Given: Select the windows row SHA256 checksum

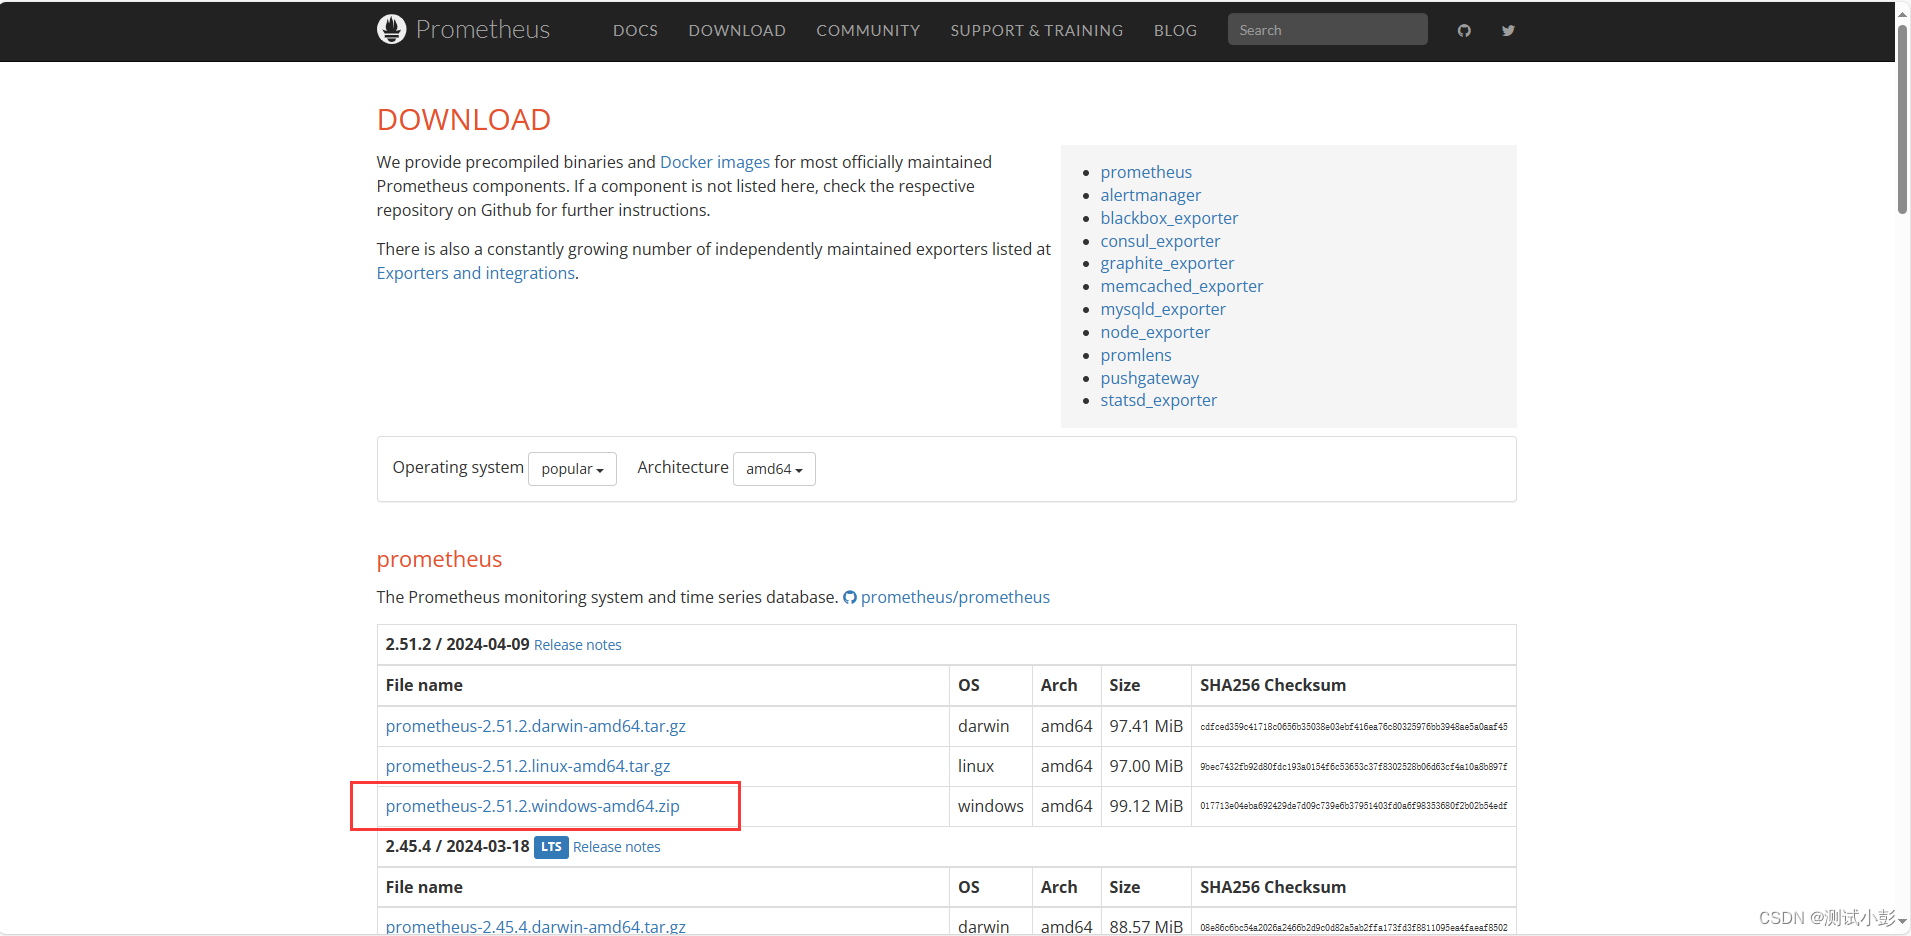Looking at the screenshot, I should [x=1353, y=806].
